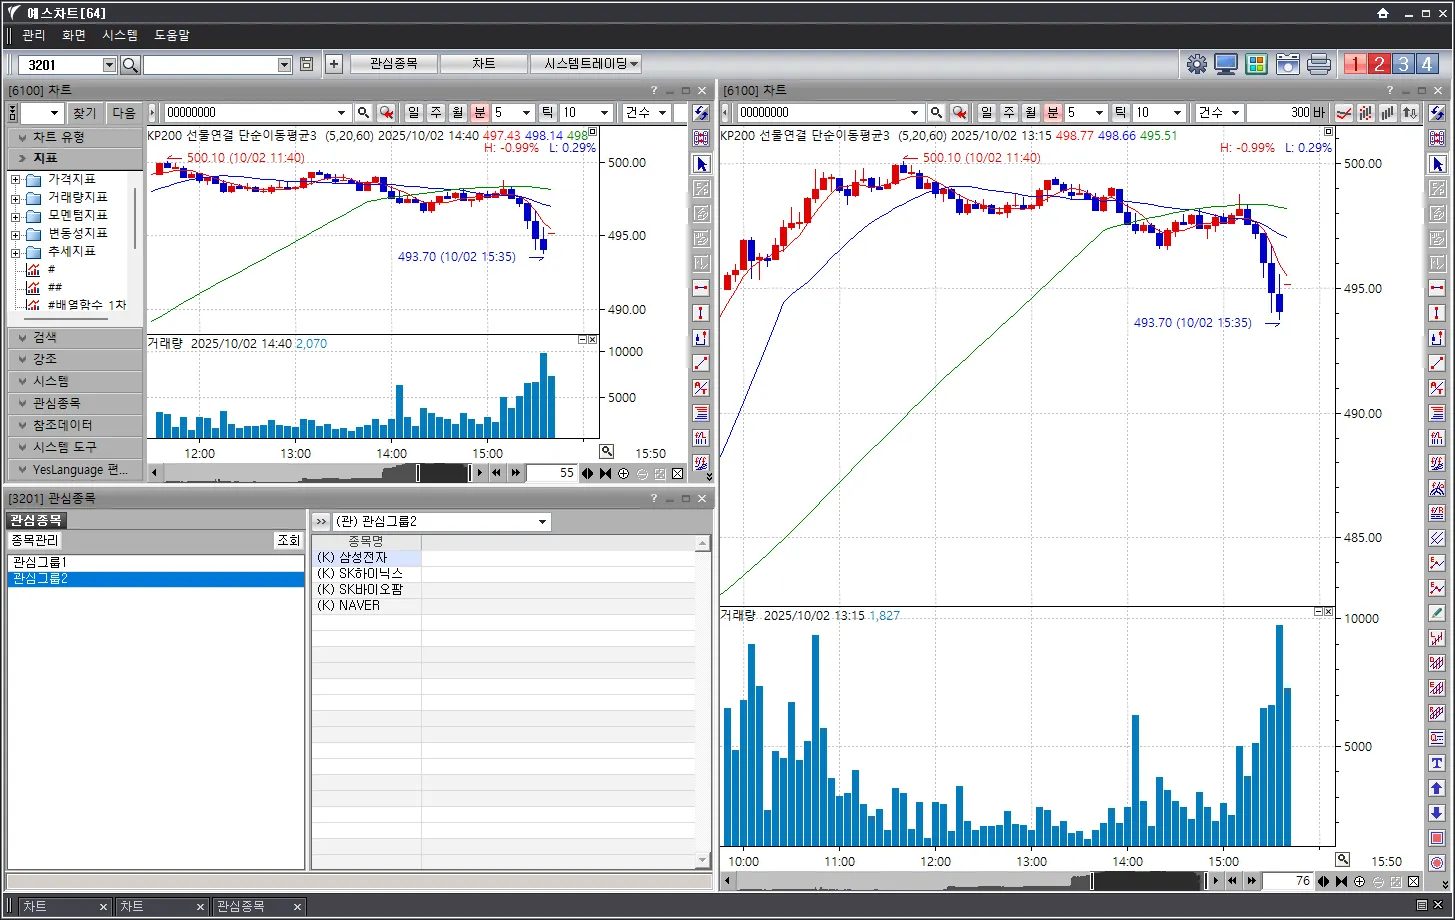The image size is (1455, 920).
Task: Click the colored grid layout icon
Action: (1257, 64)
